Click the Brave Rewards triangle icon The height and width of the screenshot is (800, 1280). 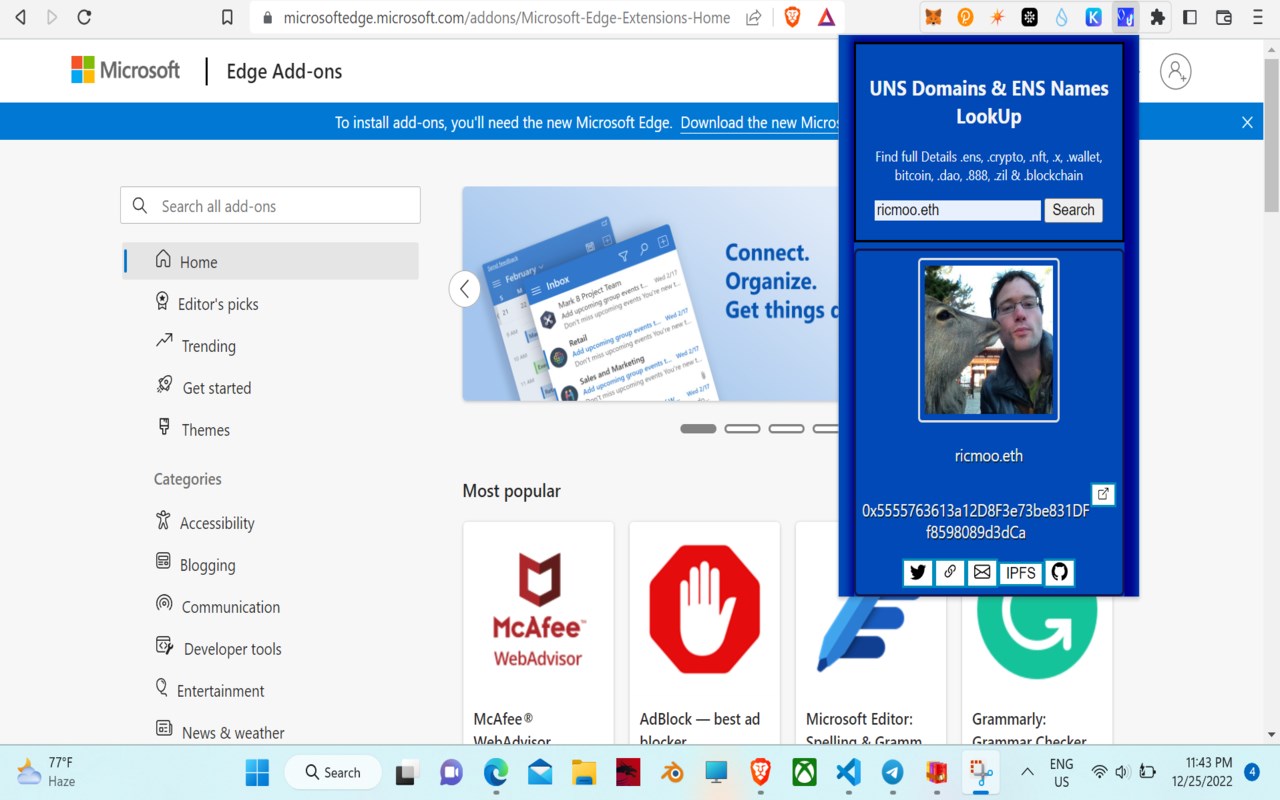tap(826, 17)
